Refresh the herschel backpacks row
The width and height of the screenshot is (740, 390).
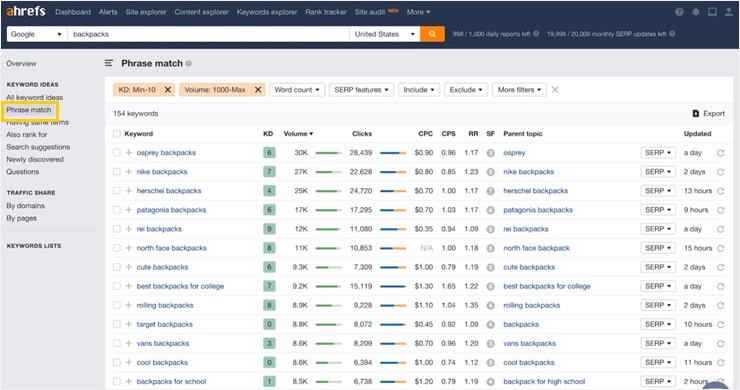(x=720, y=191)
